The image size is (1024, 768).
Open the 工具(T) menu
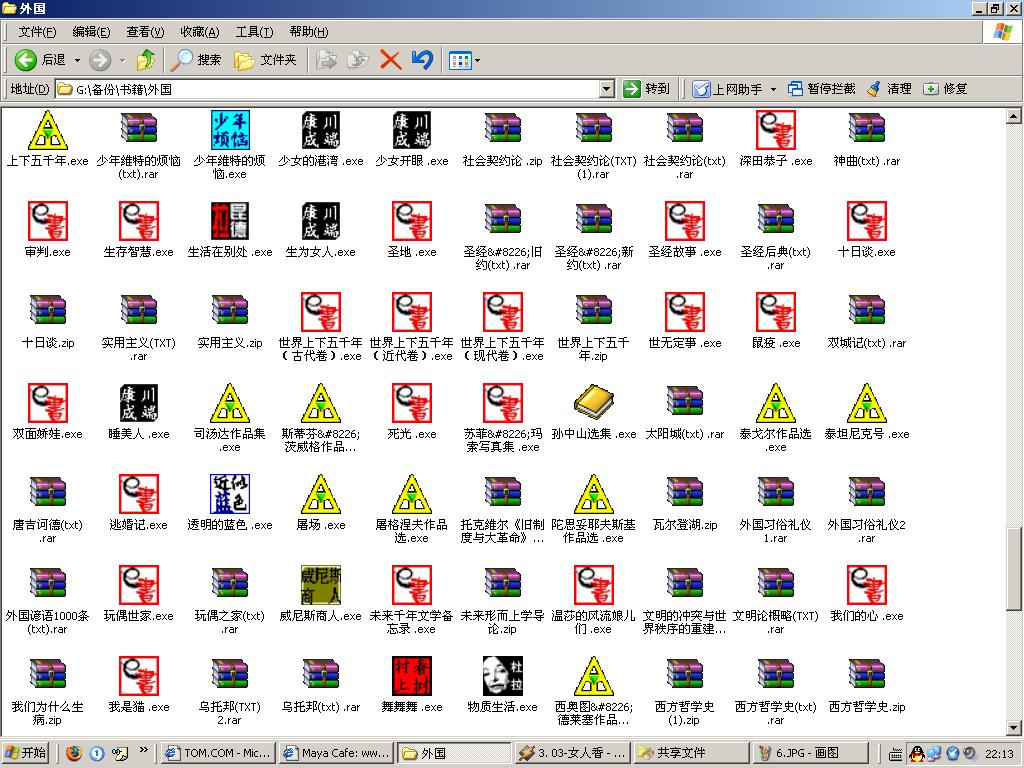coord(254,32)
